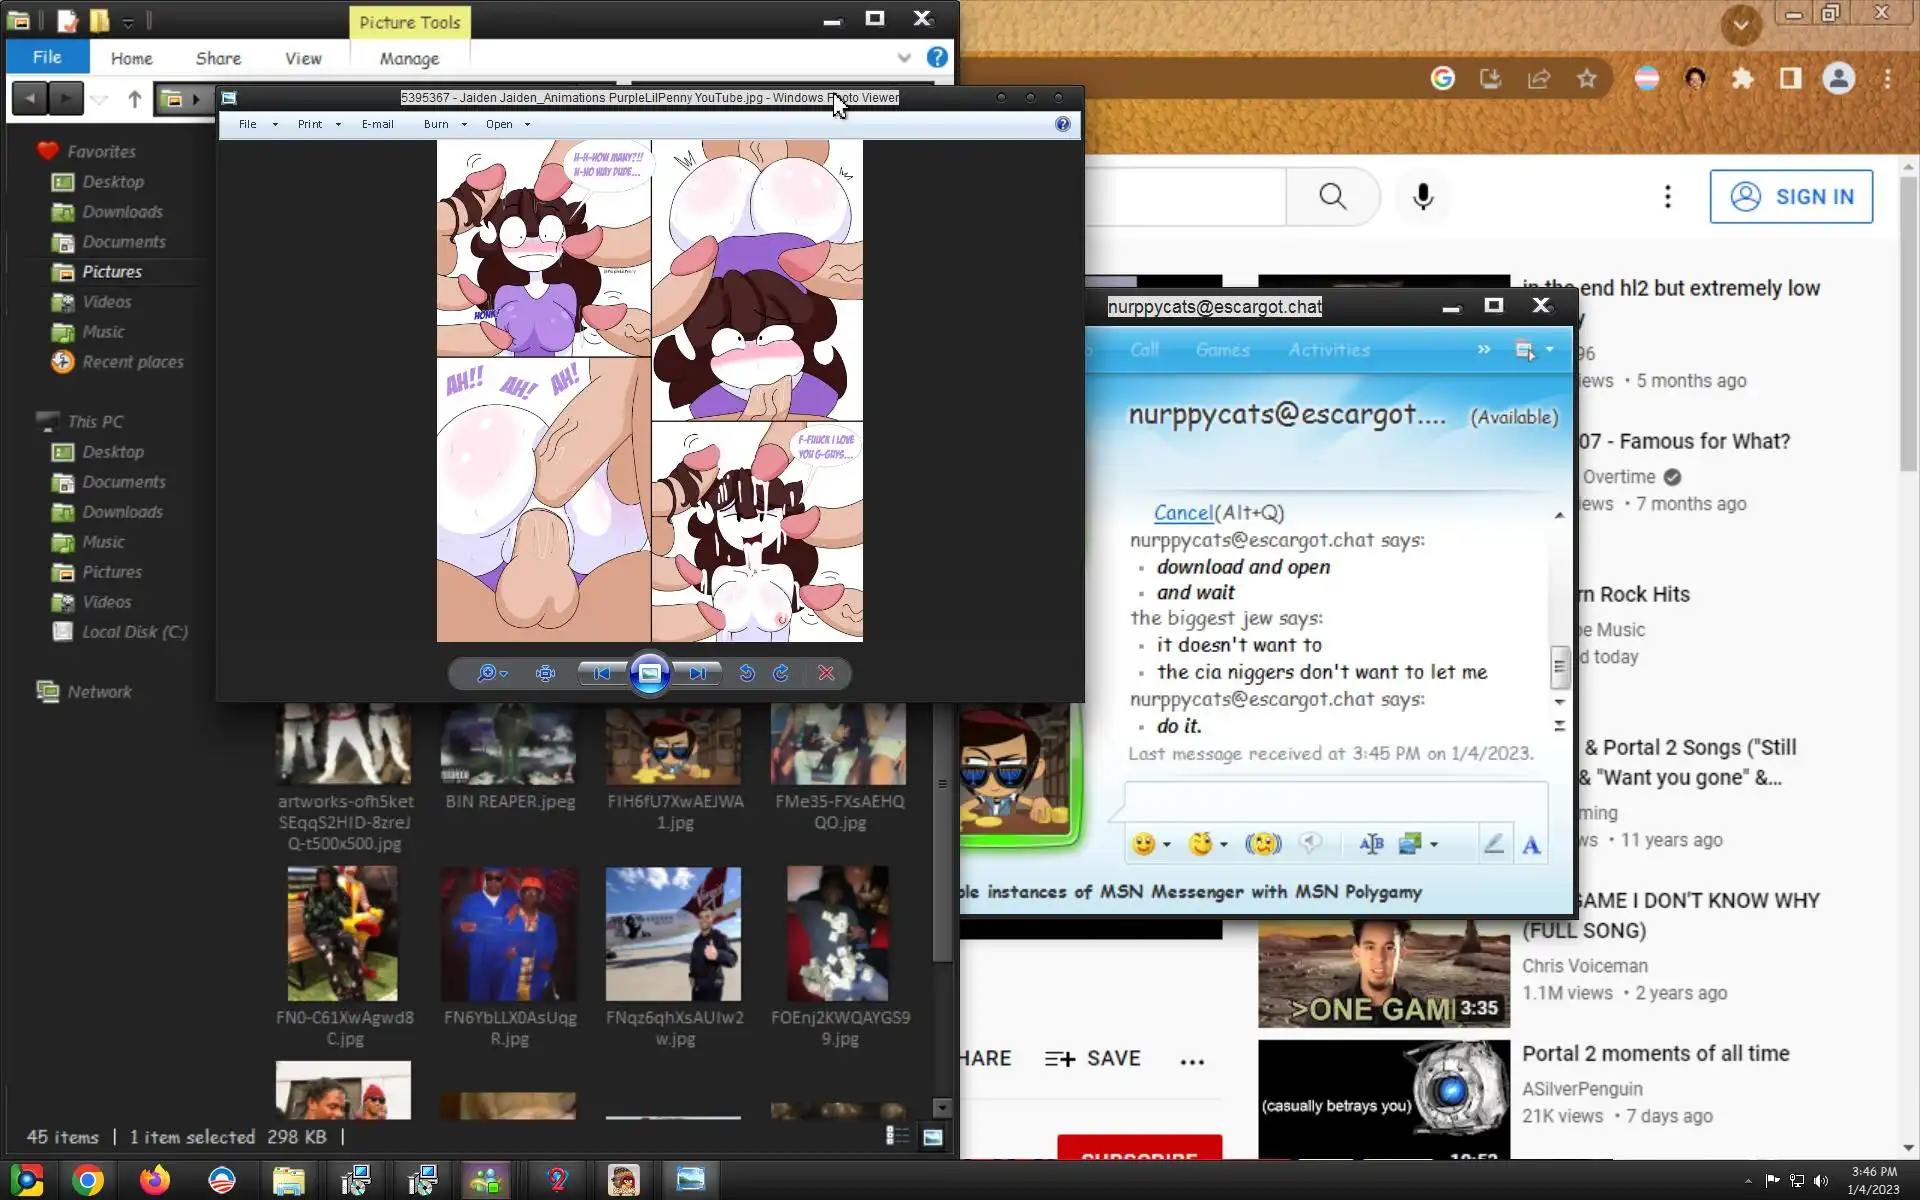Toggle the Chrome side panel button
Image resolution: width=1920 pixels, height=1200 pixels.
point(1790,79)
